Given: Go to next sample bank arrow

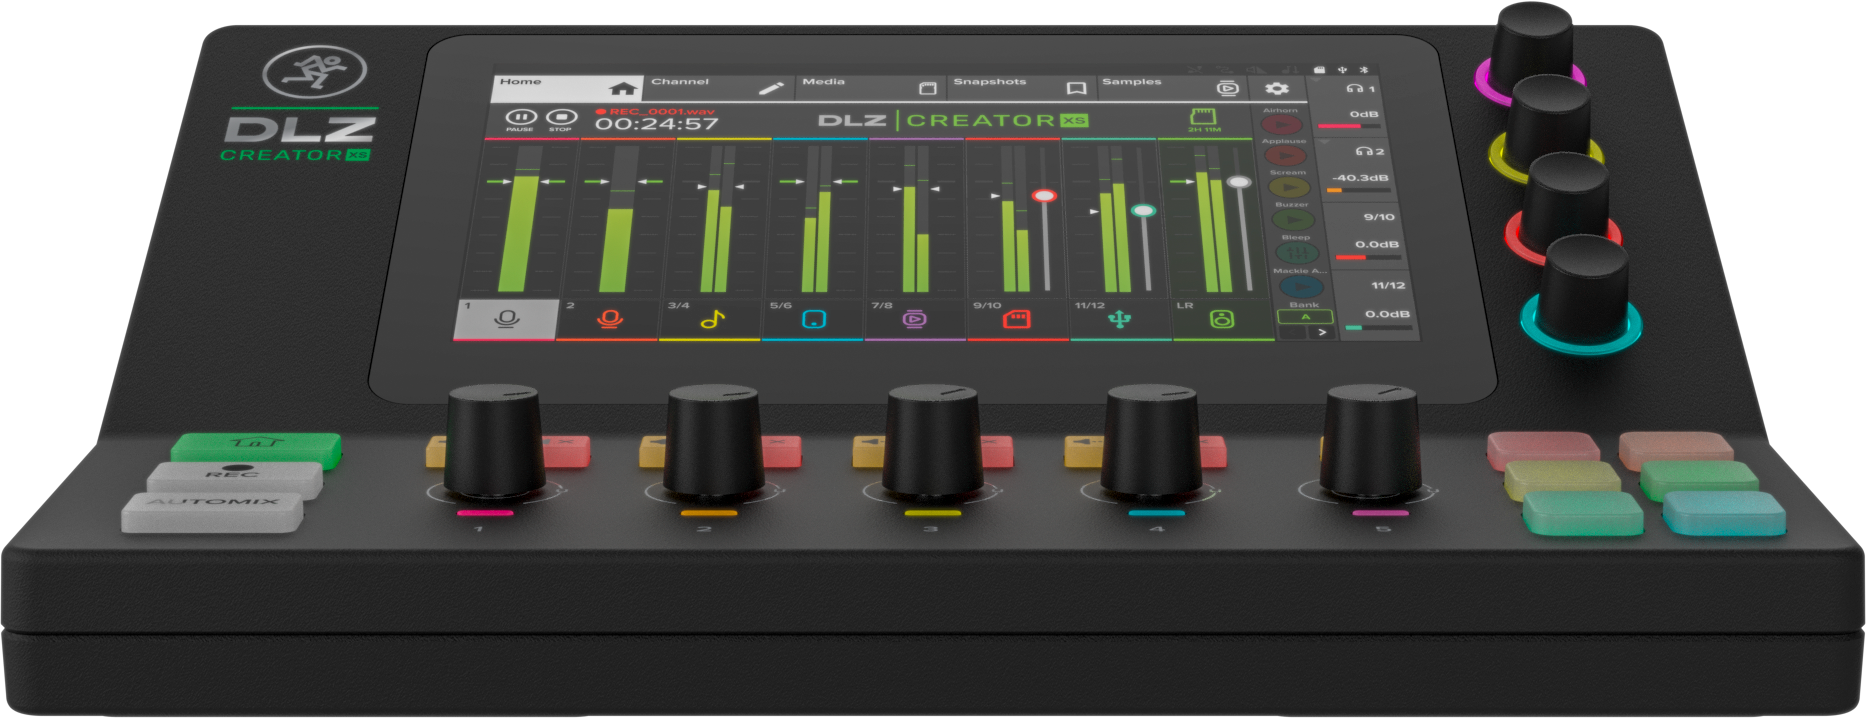Looking at the screenshot, I should click(1322, 332).
